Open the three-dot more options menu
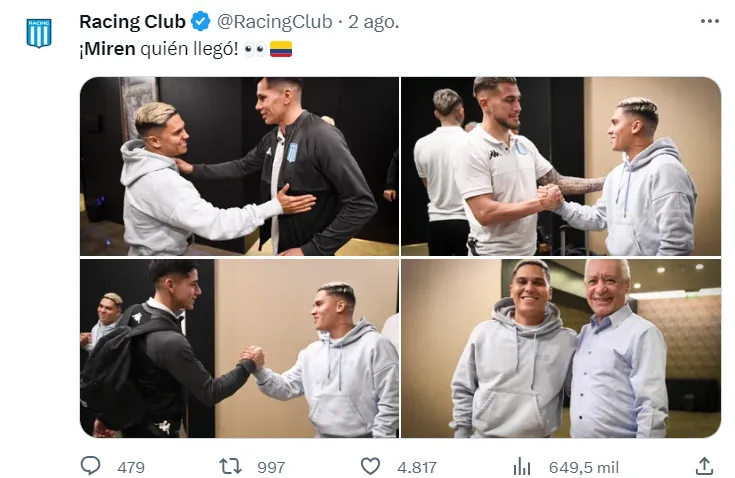735x478 pixels. (x=709, y=21)
